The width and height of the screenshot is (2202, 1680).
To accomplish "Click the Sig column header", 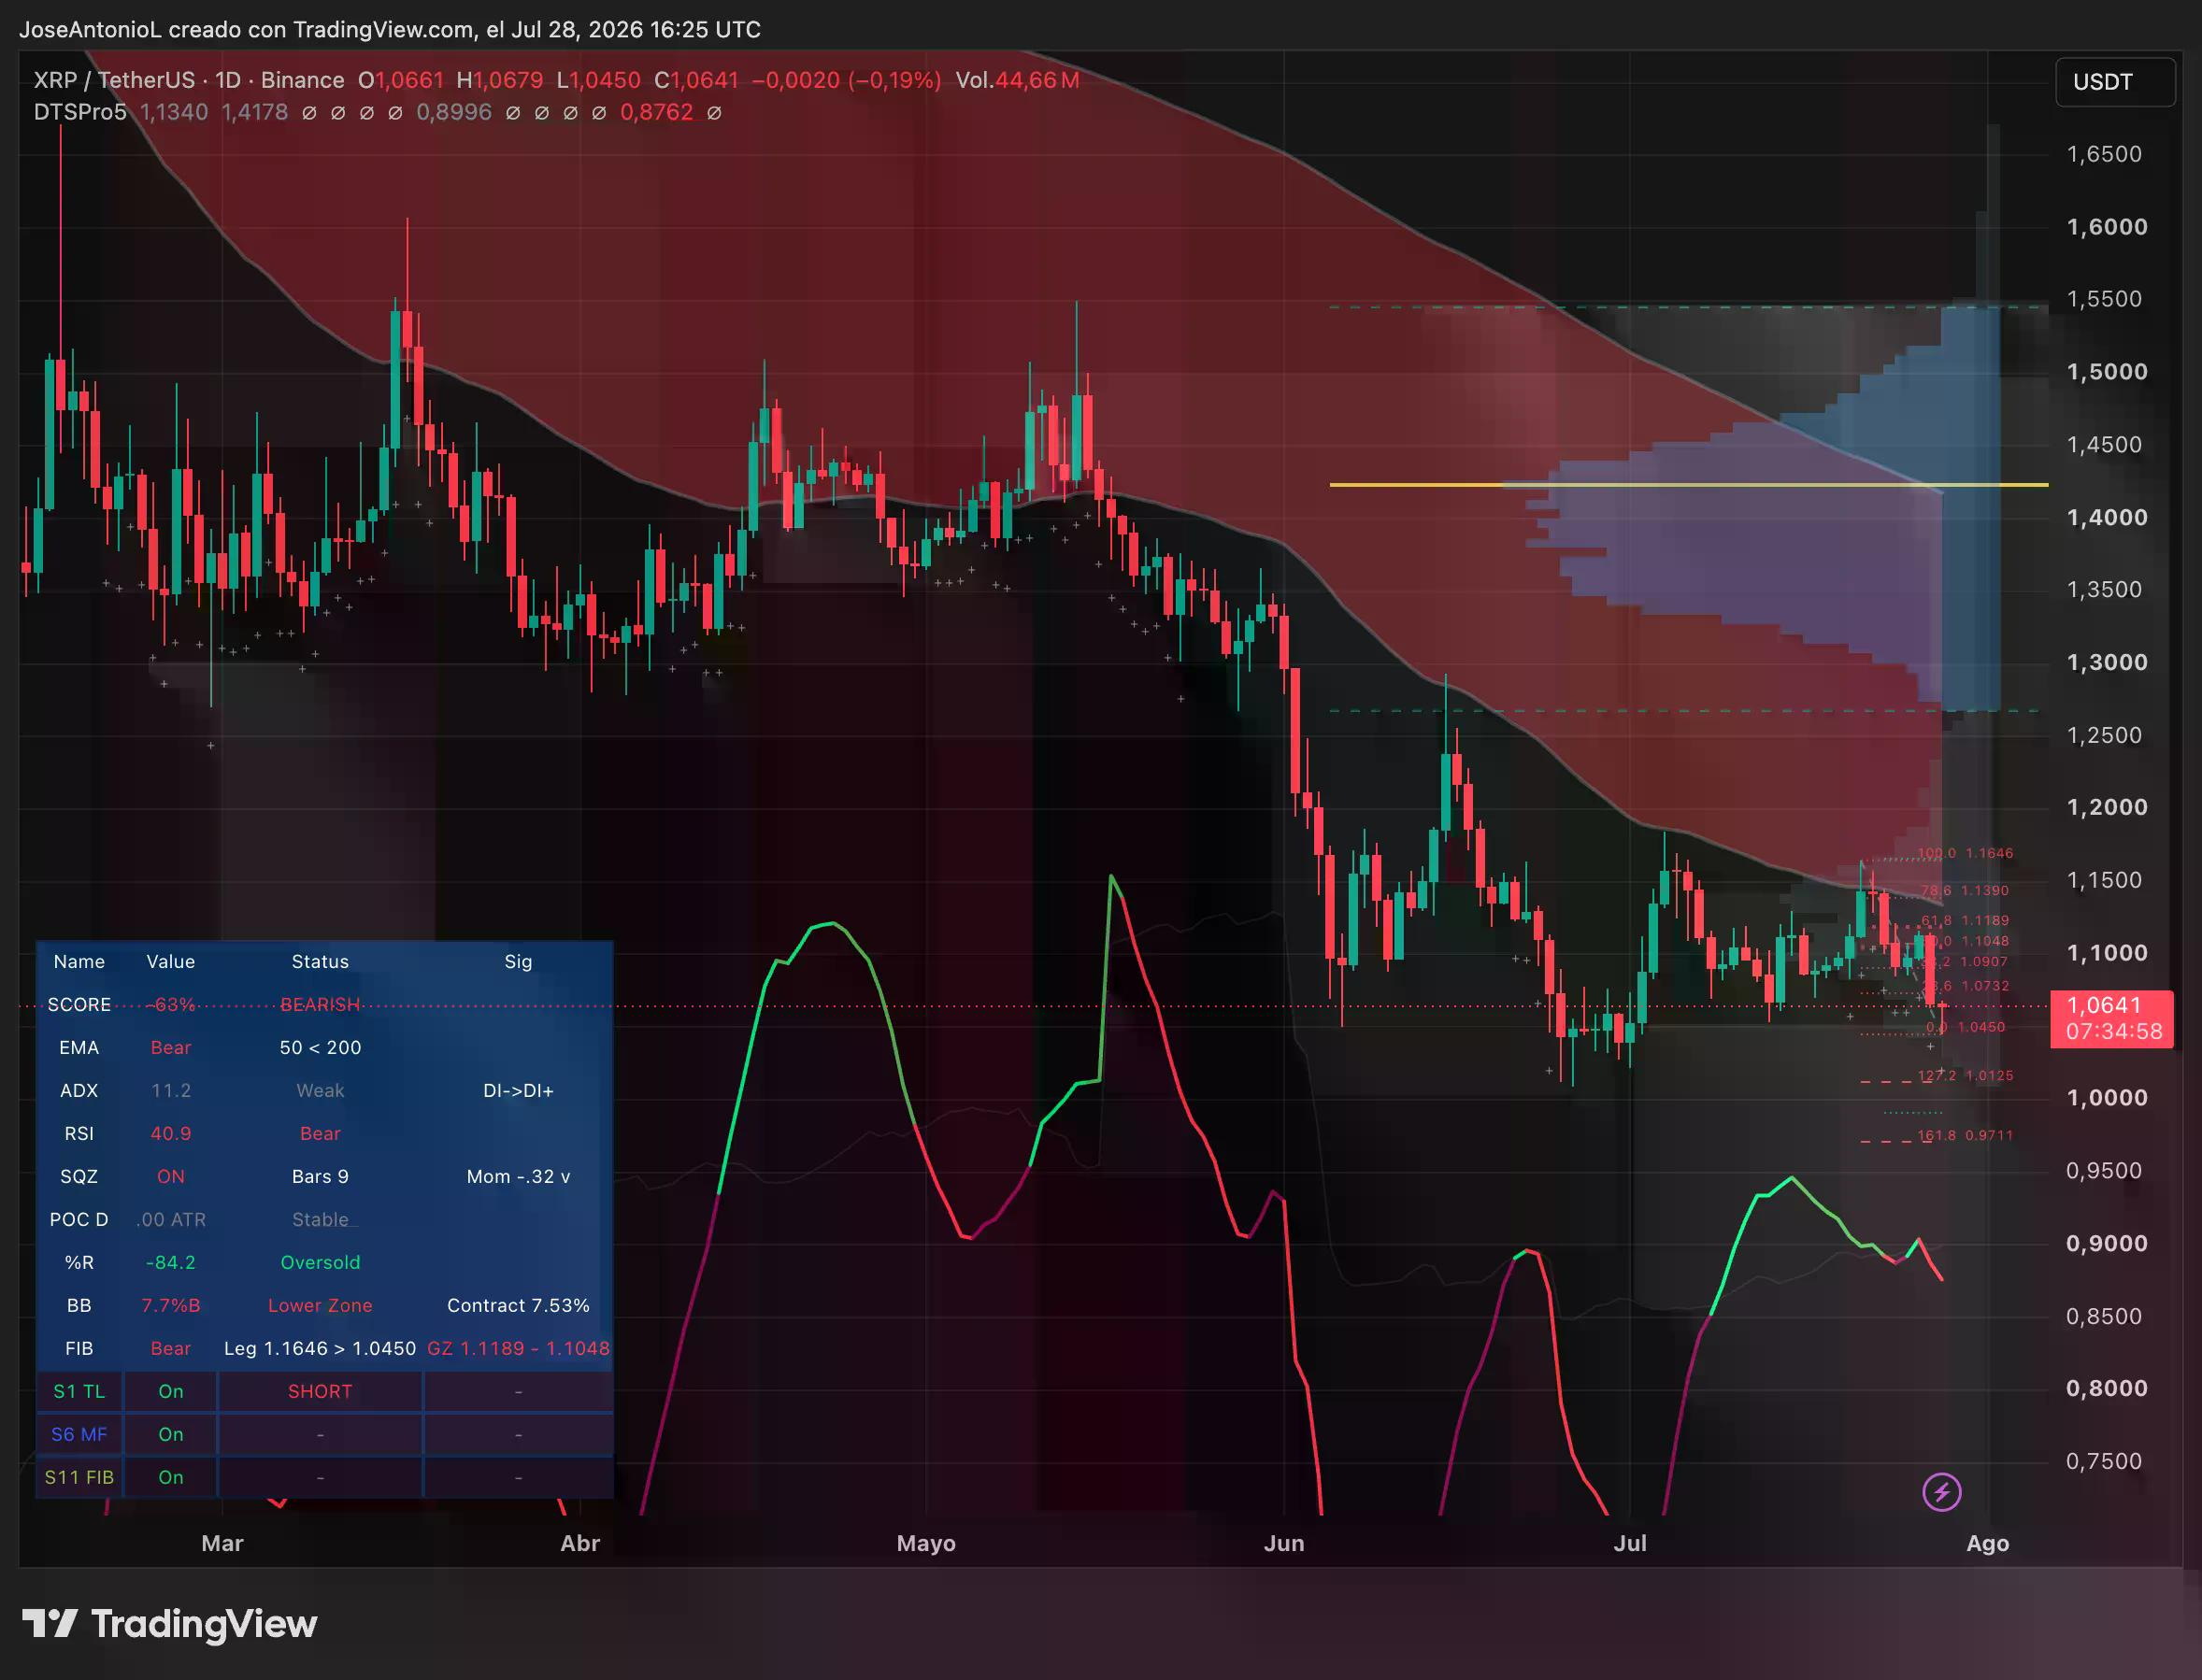I will pos(518,961).
